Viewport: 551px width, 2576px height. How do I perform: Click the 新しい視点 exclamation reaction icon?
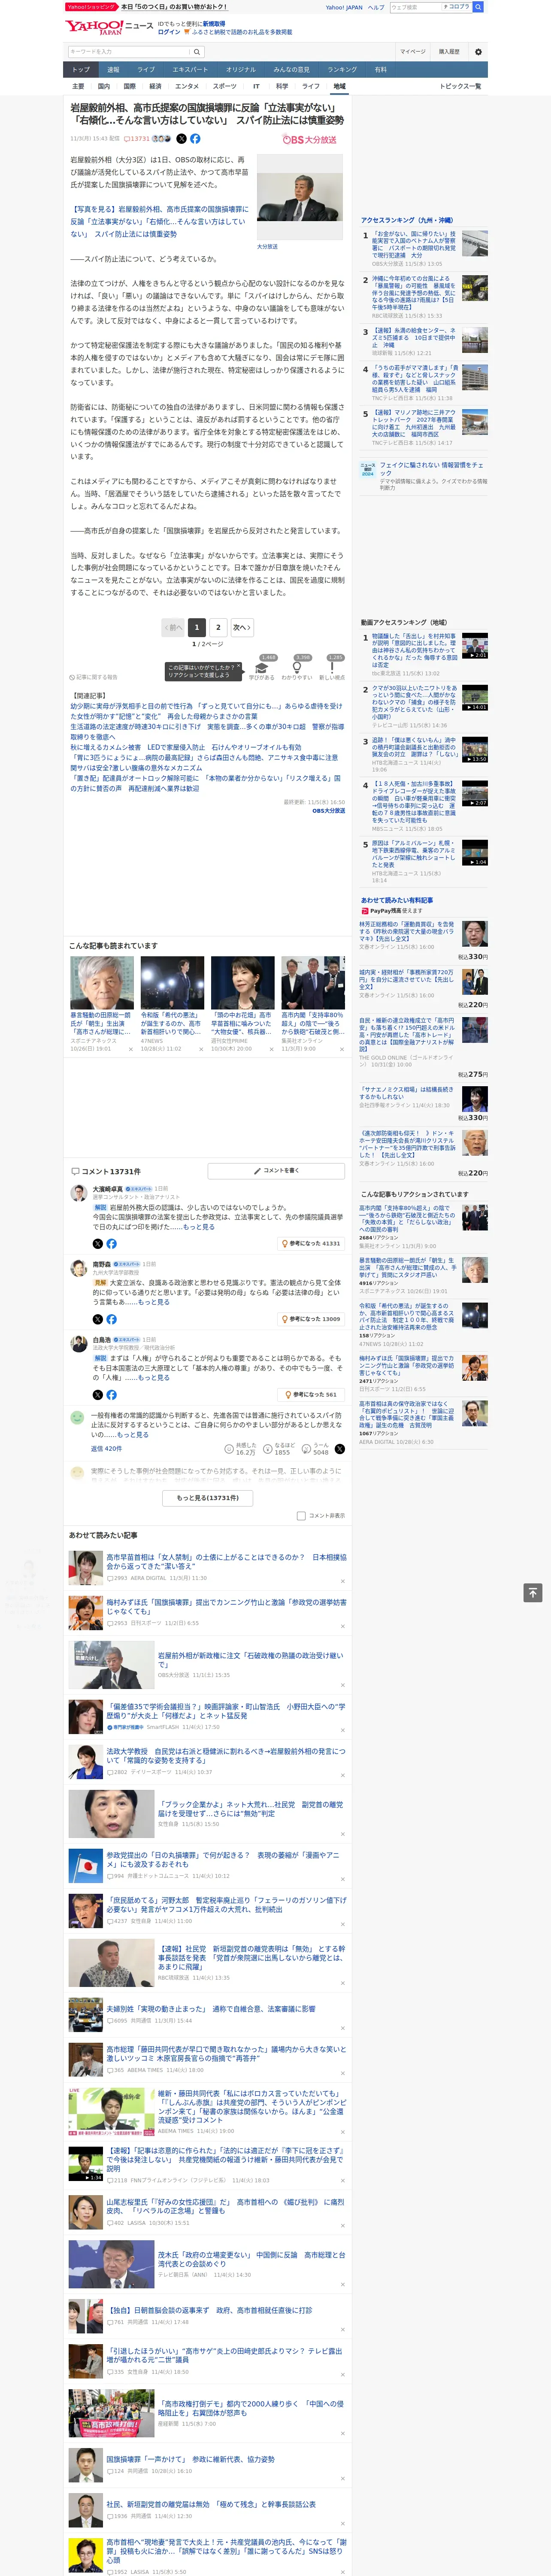(x=332, y=668)
